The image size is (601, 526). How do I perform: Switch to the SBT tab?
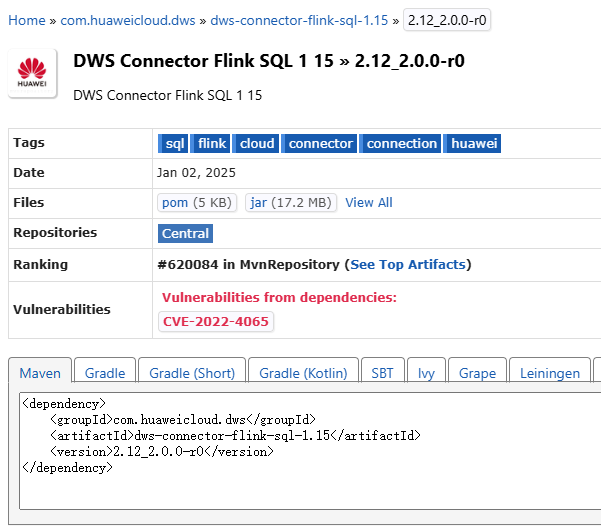383,373
